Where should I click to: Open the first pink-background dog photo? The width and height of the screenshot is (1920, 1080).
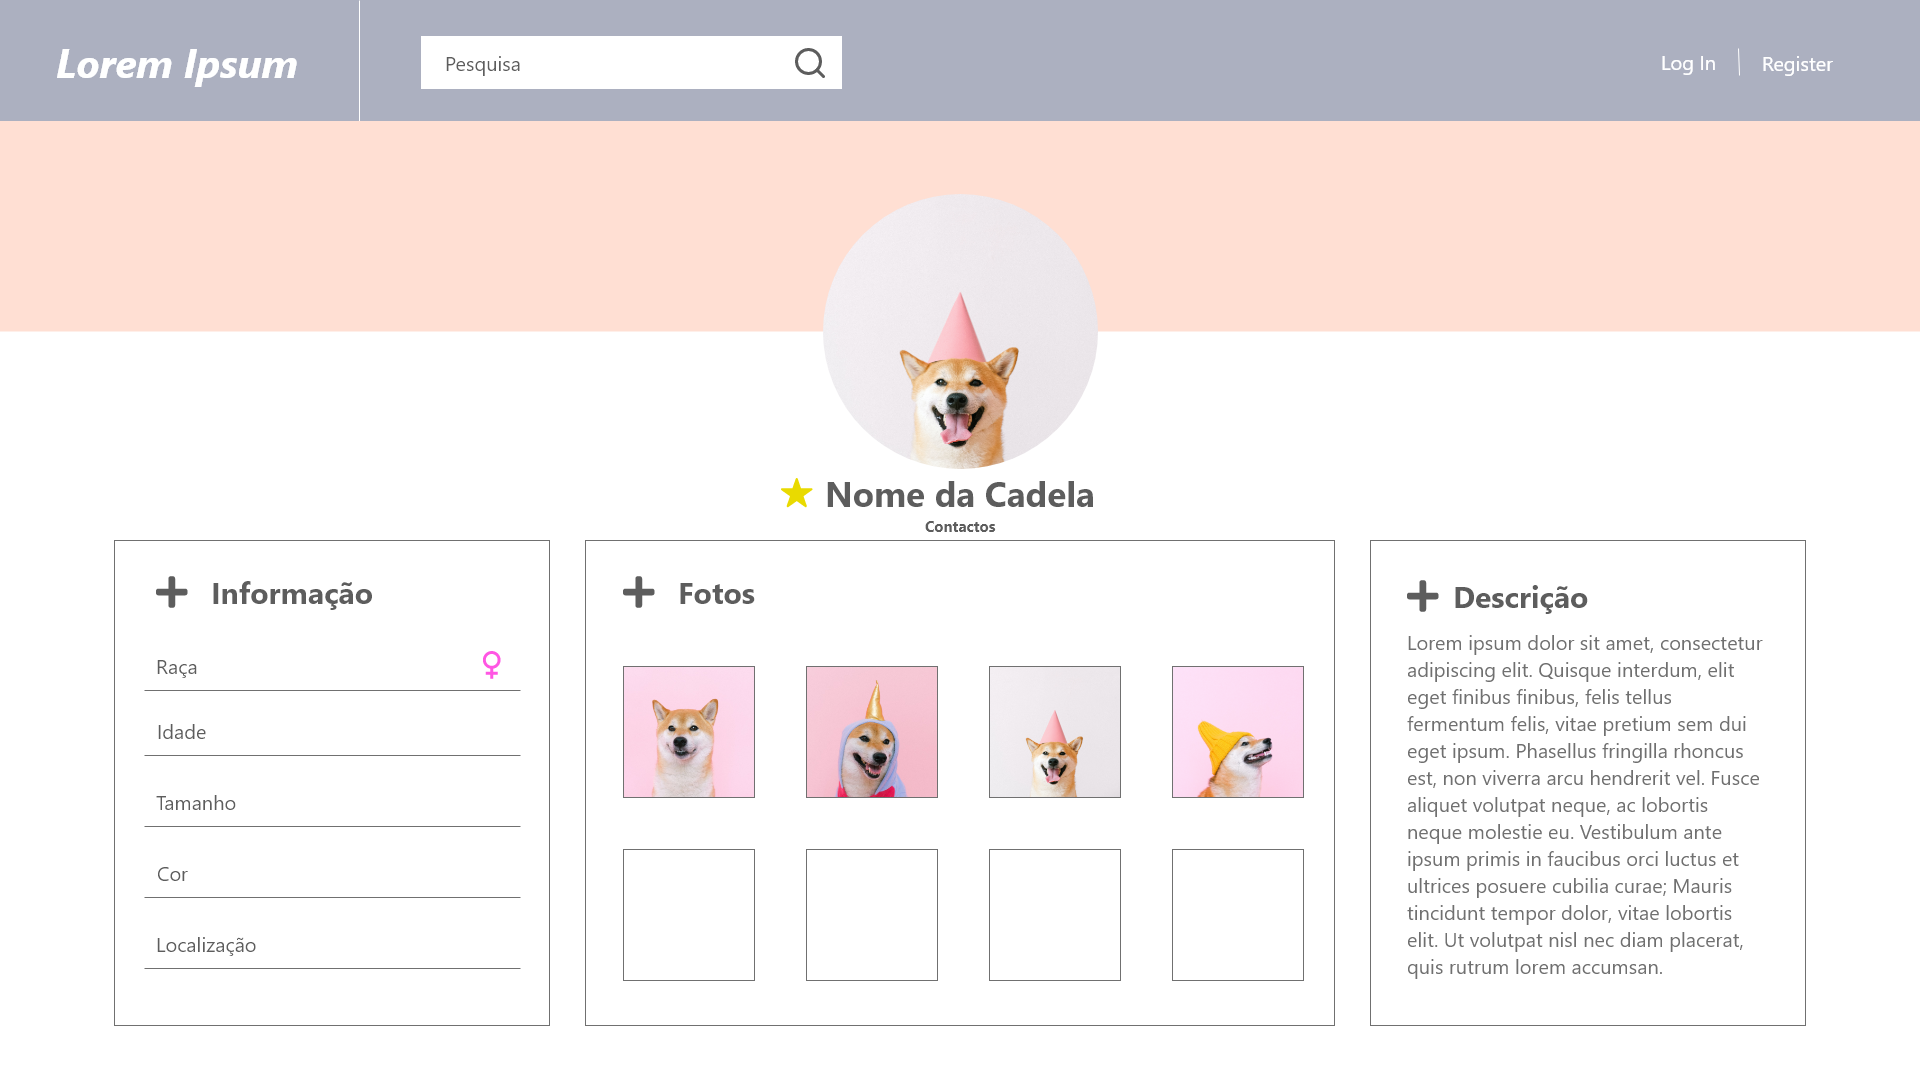(x=689, y=732)
